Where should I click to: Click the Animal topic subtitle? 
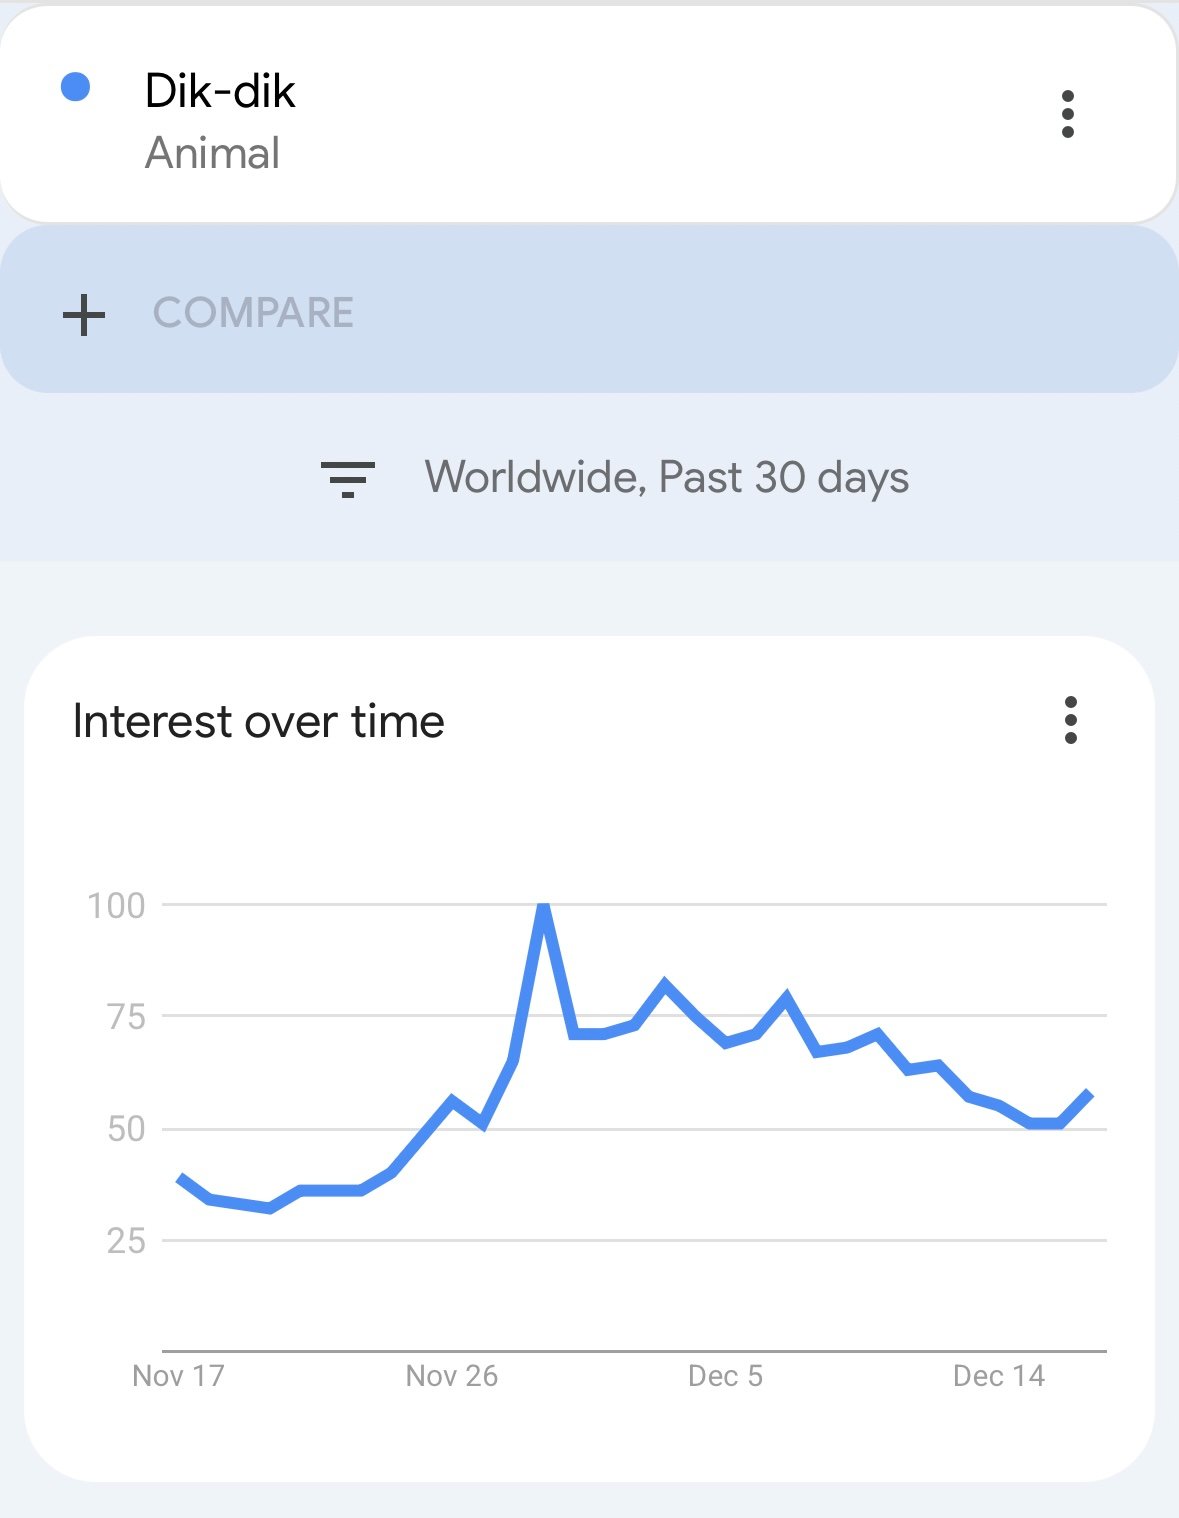tap(212, 154)
